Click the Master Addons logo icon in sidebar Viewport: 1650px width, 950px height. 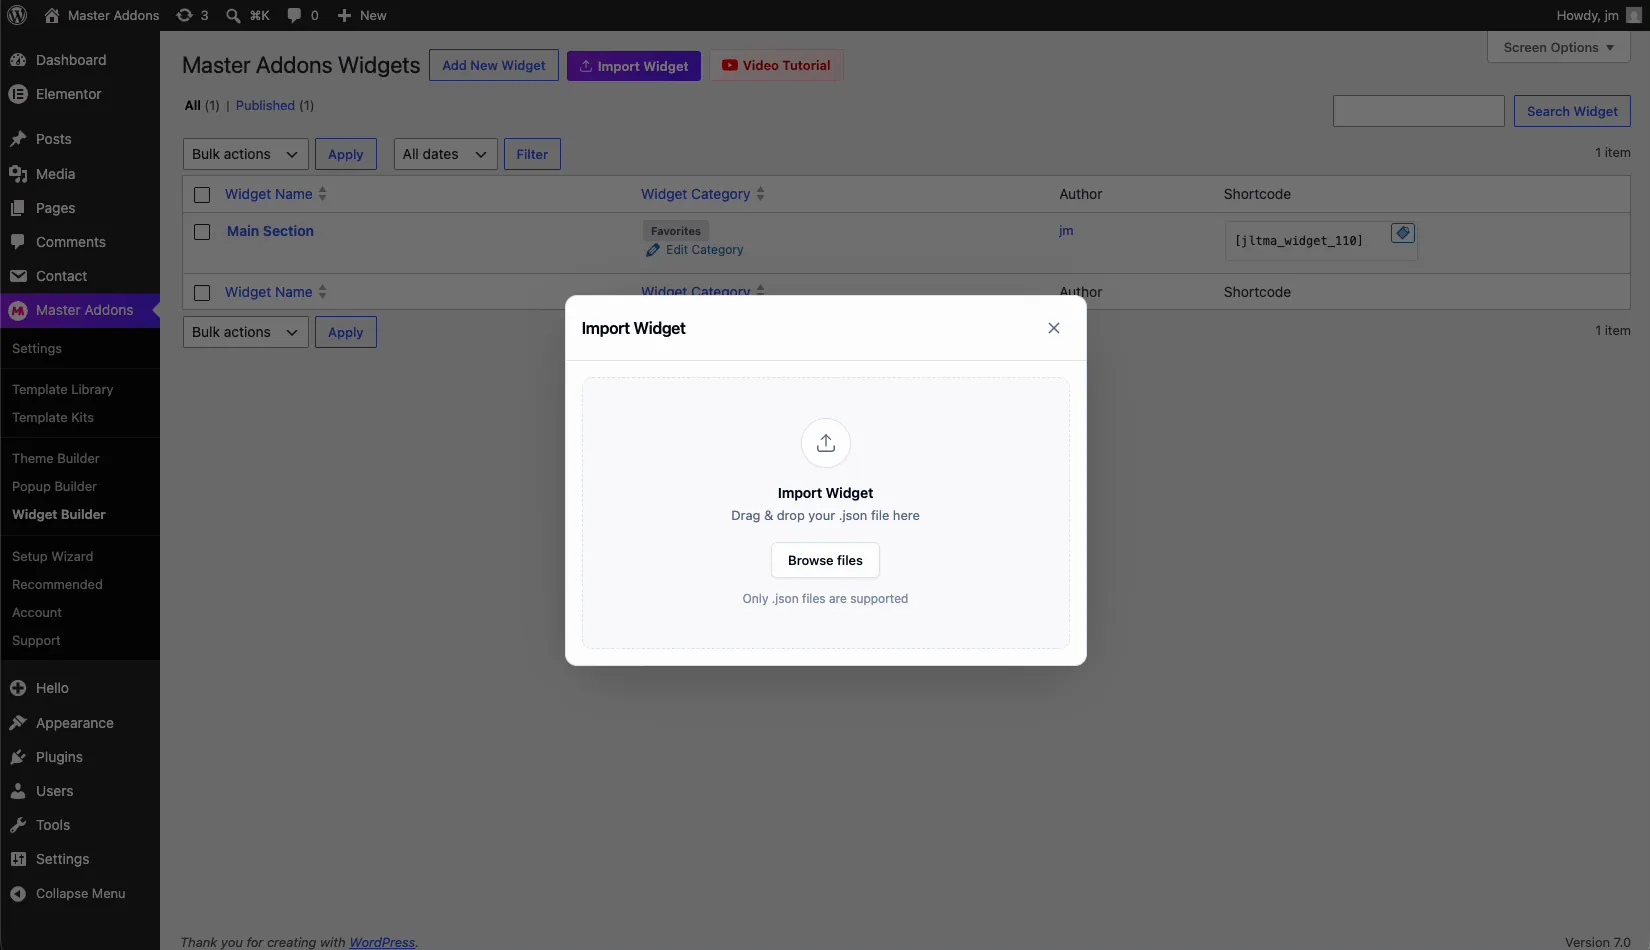click(18, 311)
